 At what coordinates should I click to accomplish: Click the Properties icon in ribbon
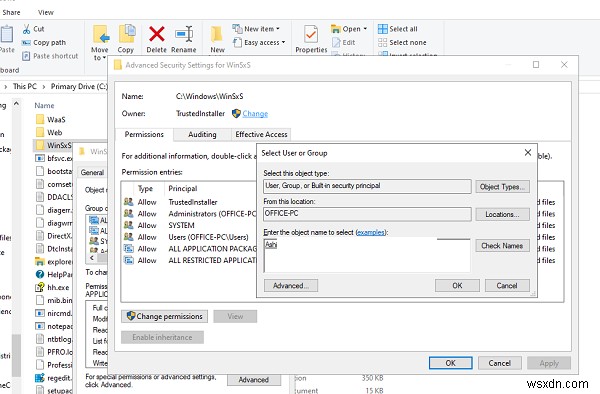tap(311, 34)
